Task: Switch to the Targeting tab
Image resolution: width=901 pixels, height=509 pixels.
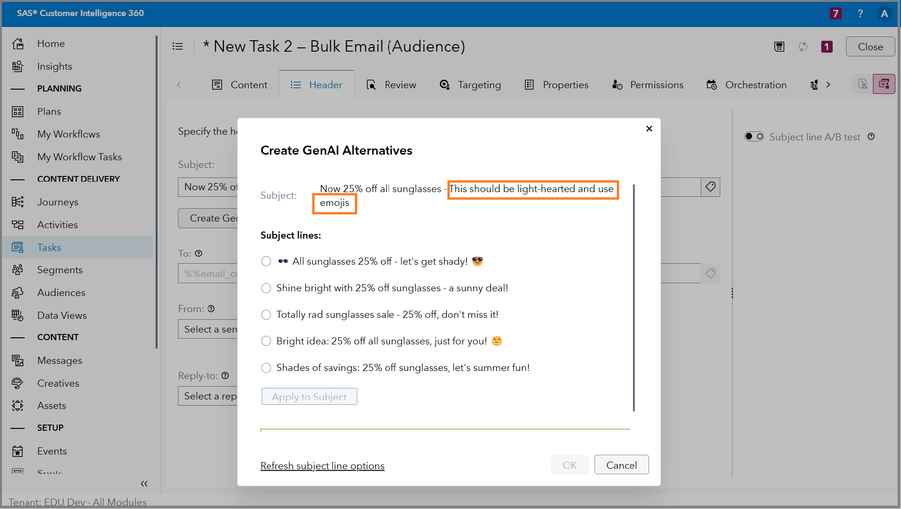Action: [470, 85]
